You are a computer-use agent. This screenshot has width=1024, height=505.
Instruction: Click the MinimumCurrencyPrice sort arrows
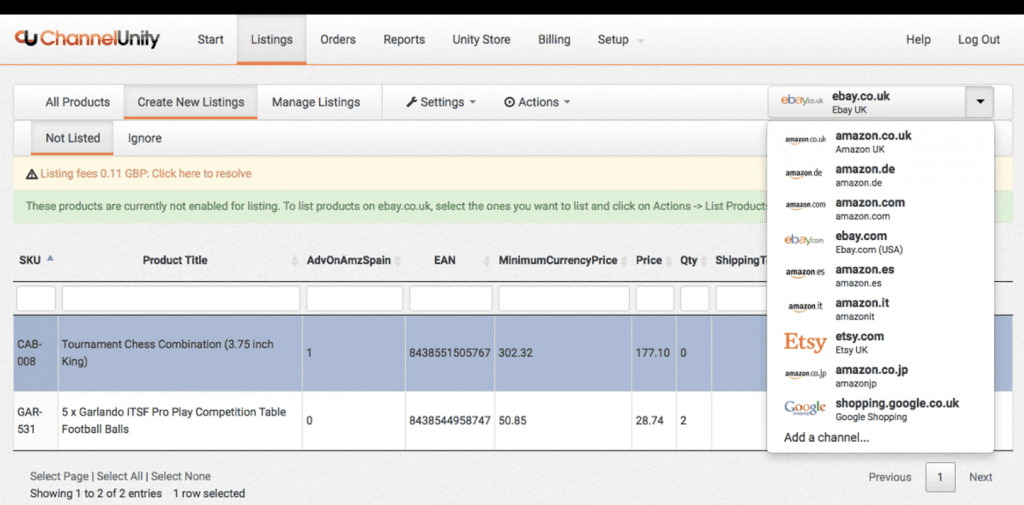[624, 261]
